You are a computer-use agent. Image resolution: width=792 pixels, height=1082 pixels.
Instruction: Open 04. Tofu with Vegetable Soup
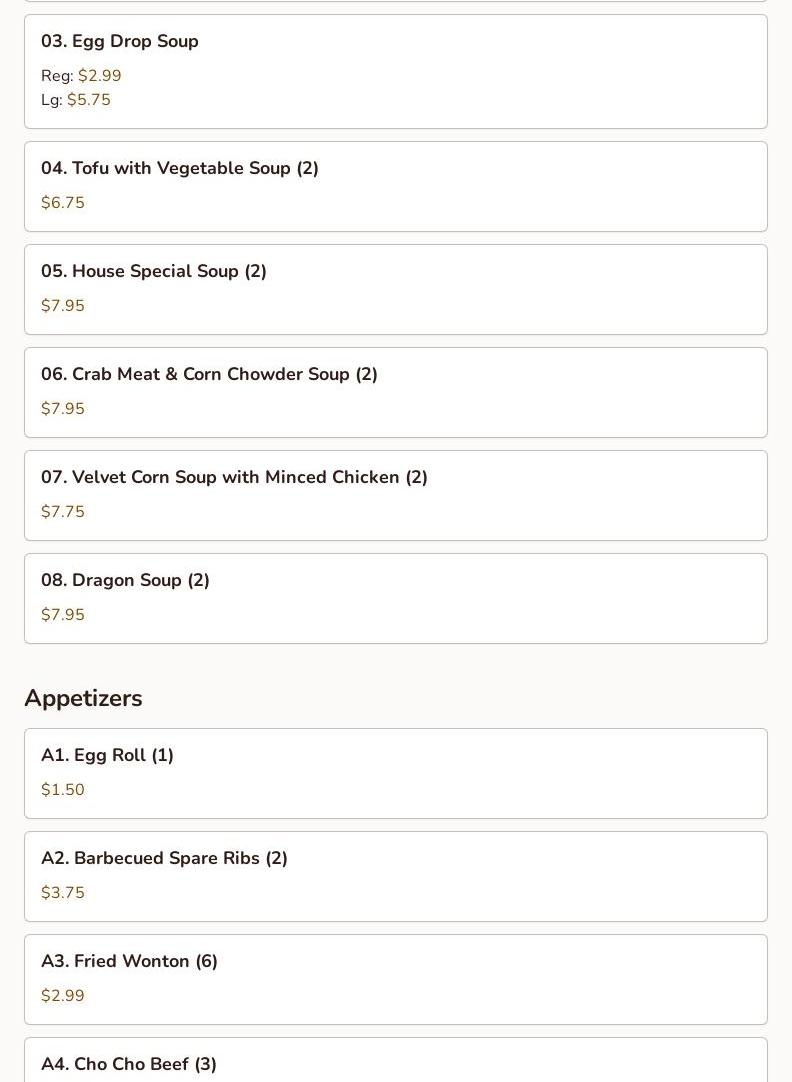coord(396,186)
